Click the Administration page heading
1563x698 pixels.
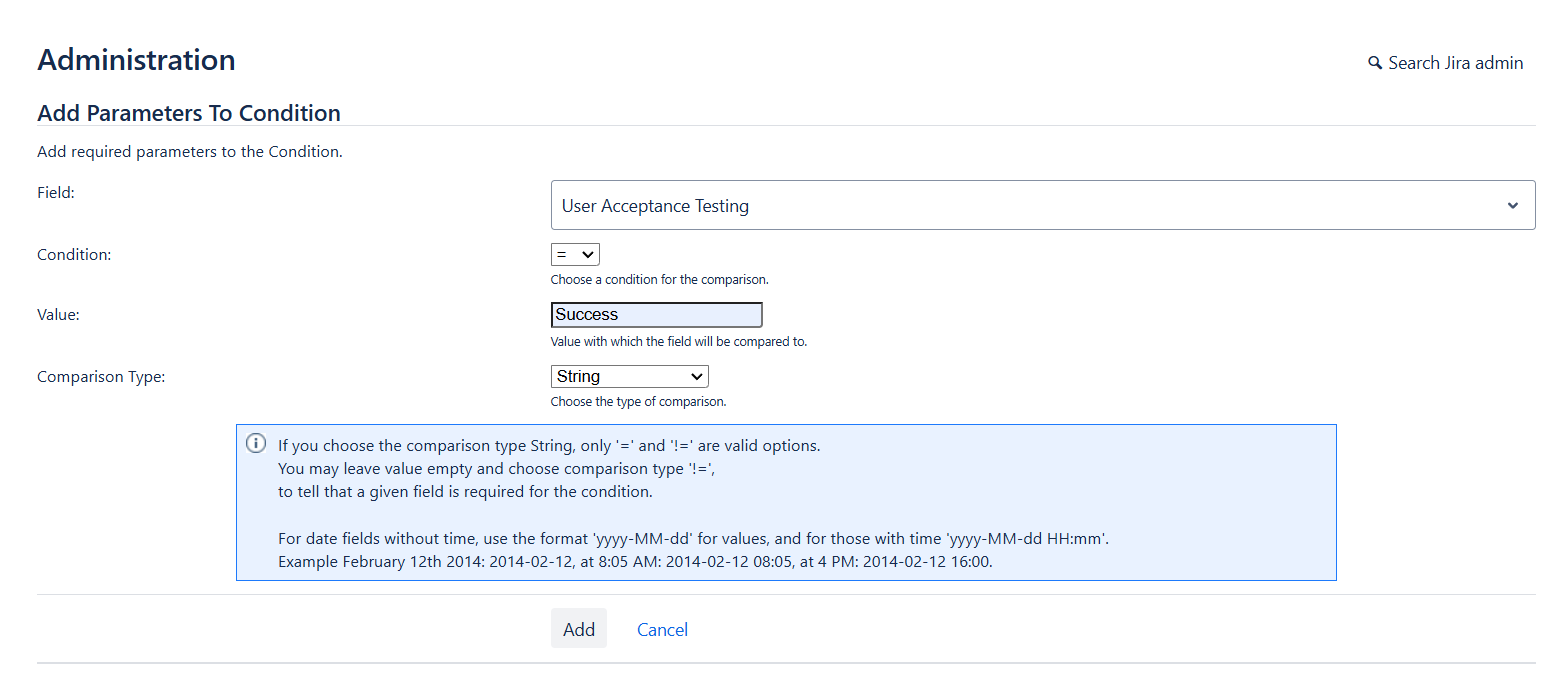point(136,60)
